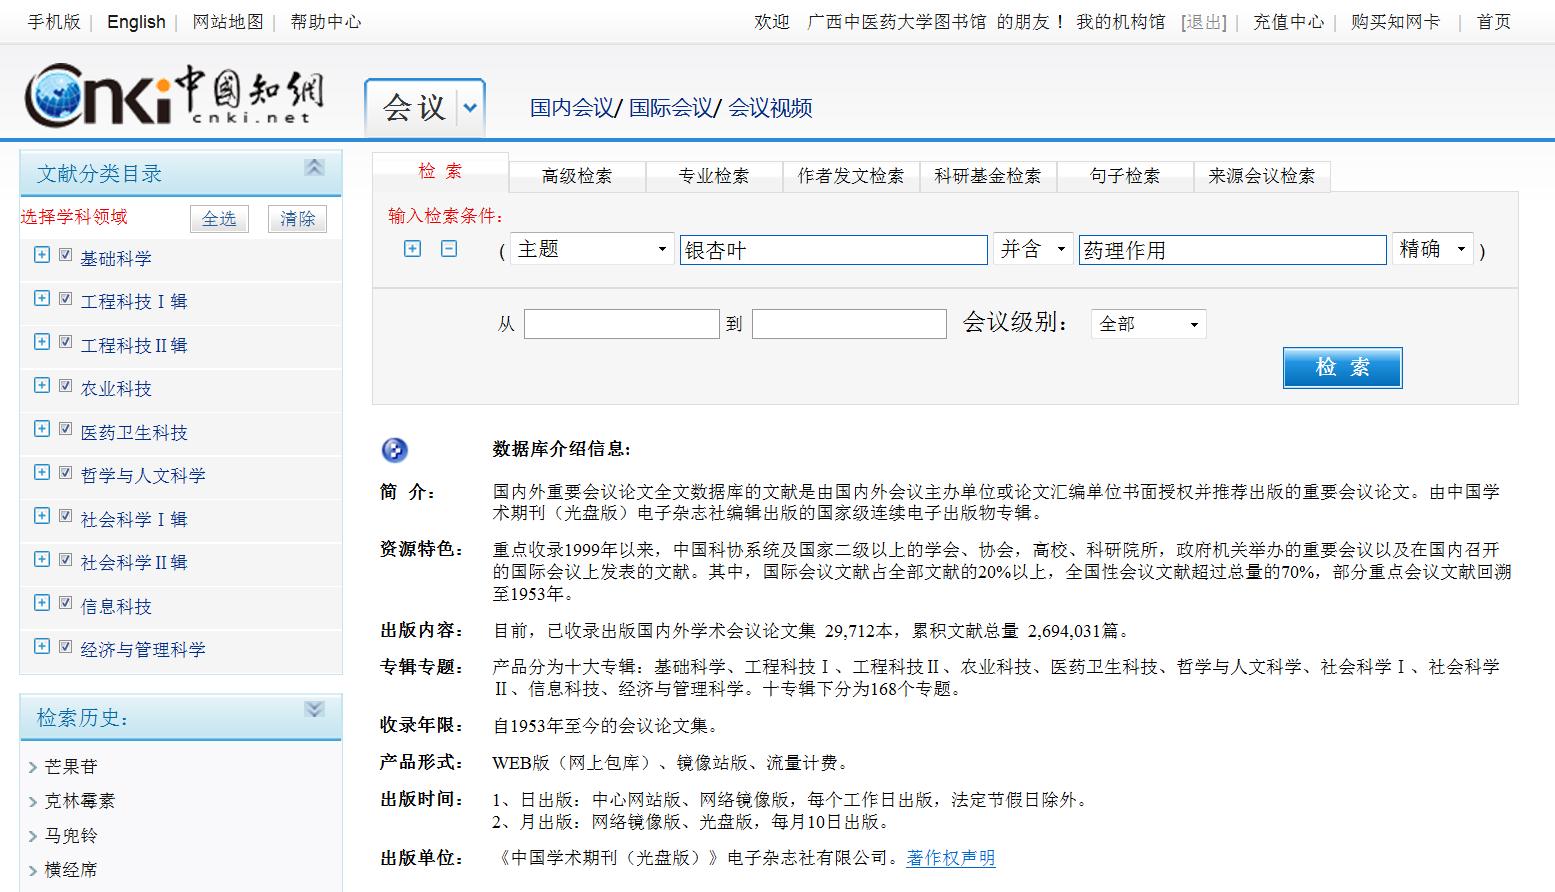
Task: Open the 会议级别 dropdown
Action: coord(1148,324)
